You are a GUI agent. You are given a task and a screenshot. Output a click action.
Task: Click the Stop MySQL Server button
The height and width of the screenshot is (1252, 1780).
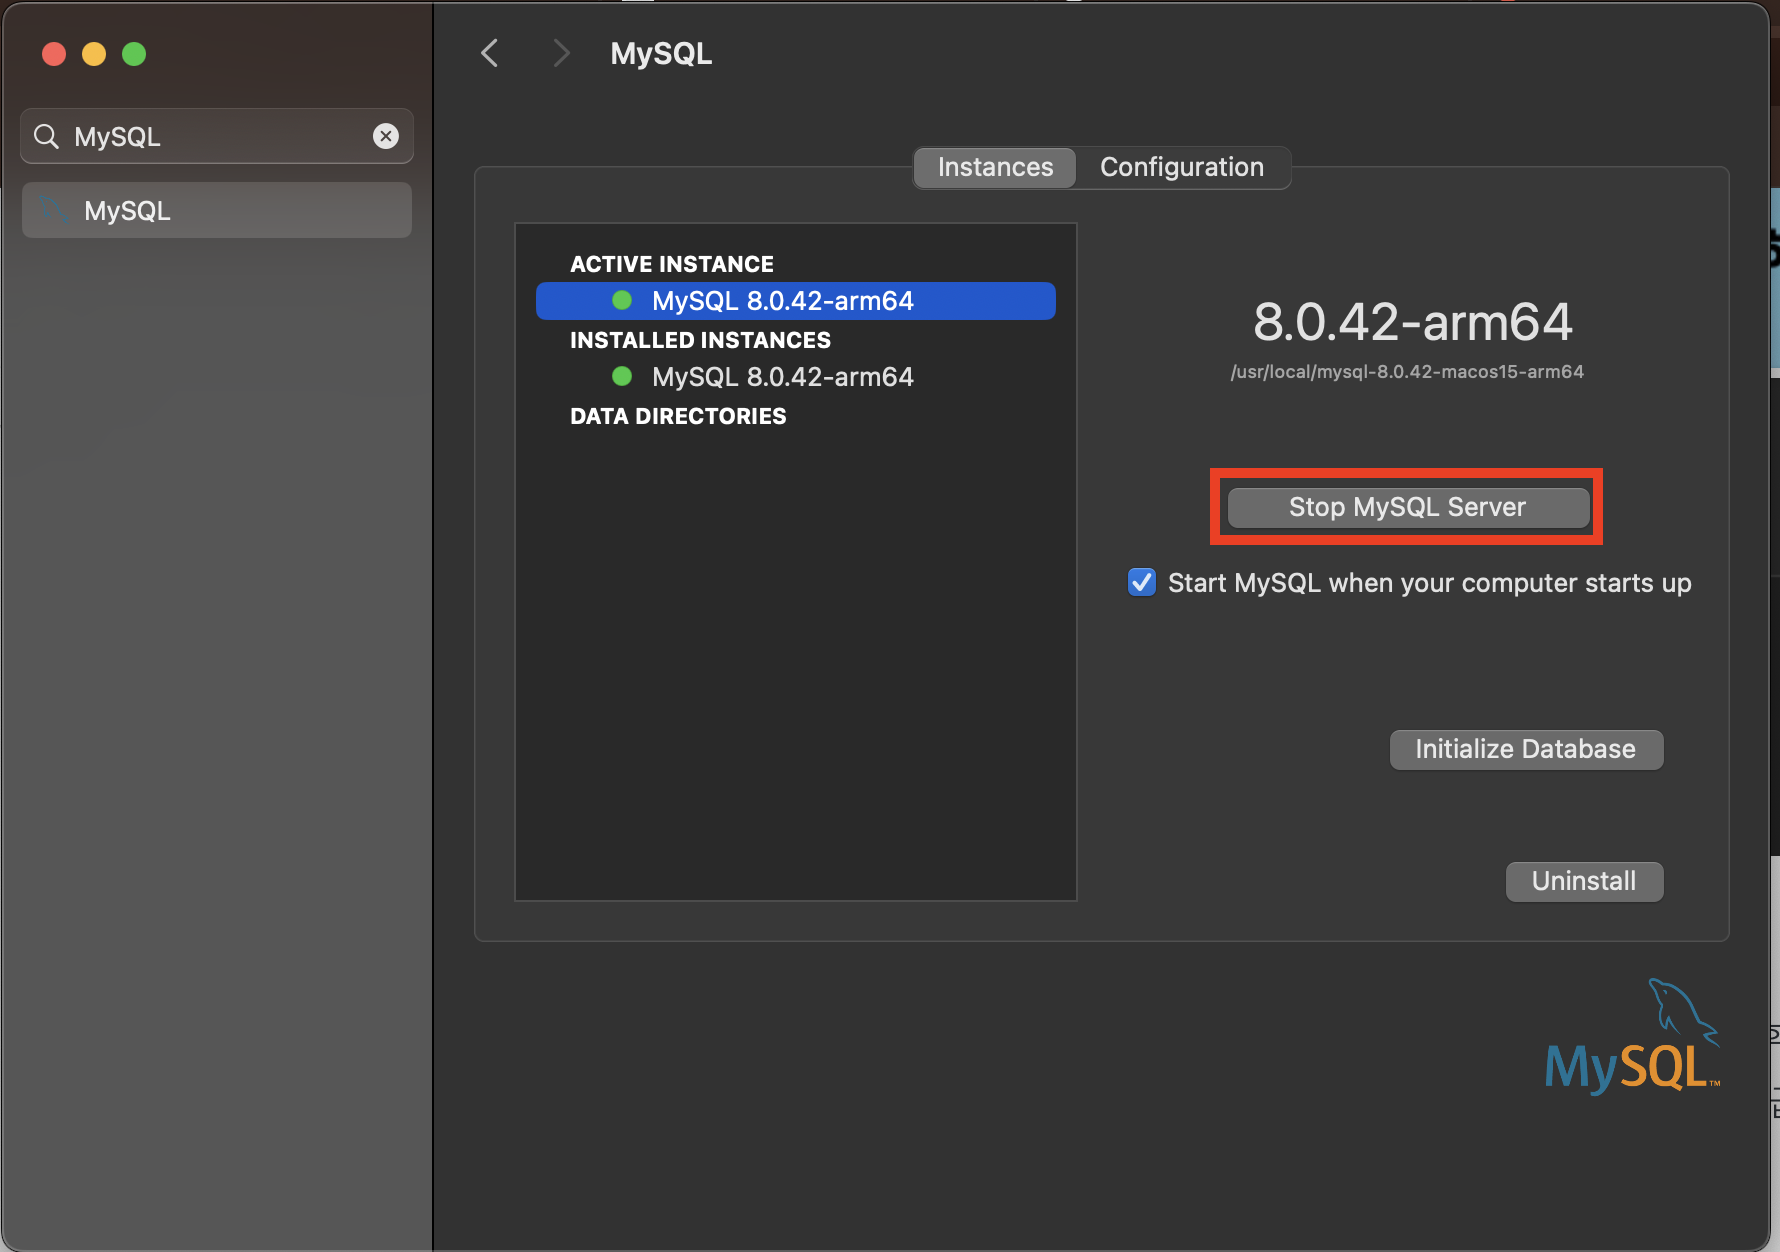coord(1408,507)
